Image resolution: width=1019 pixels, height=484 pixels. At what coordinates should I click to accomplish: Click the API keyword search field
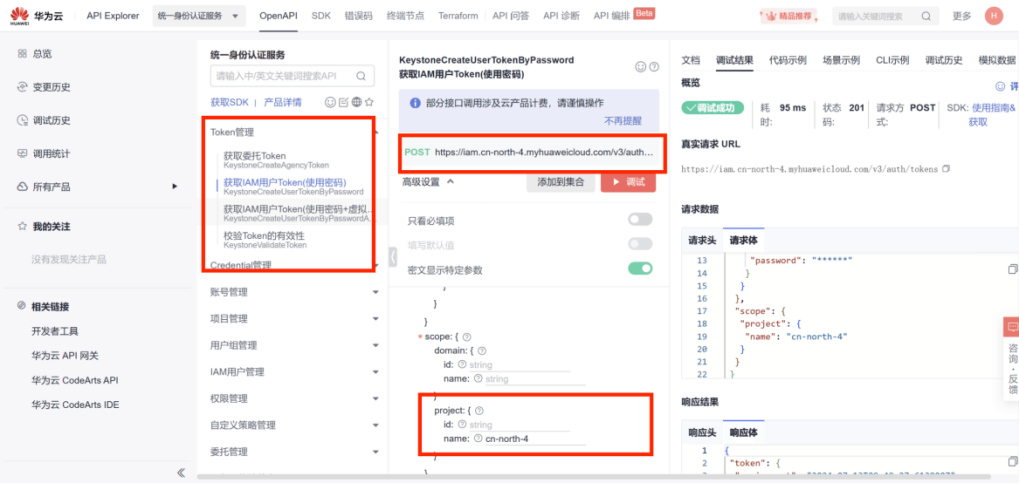point(292,76)
